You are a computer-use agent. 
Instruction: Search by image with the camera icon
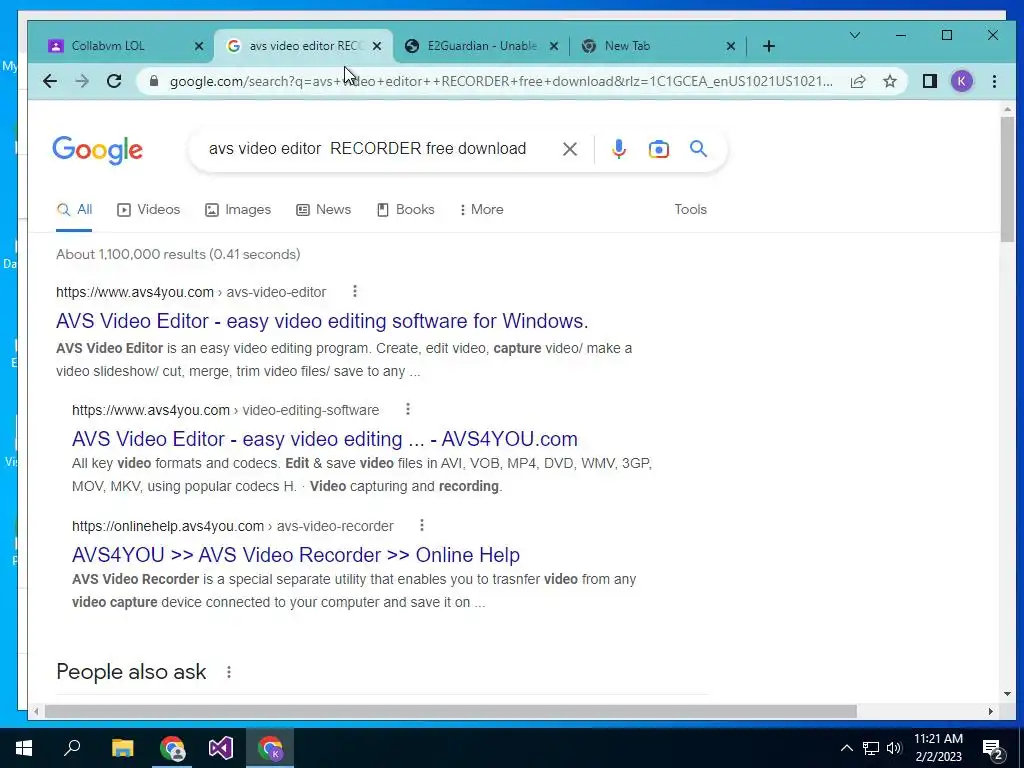tap(658, 149)
